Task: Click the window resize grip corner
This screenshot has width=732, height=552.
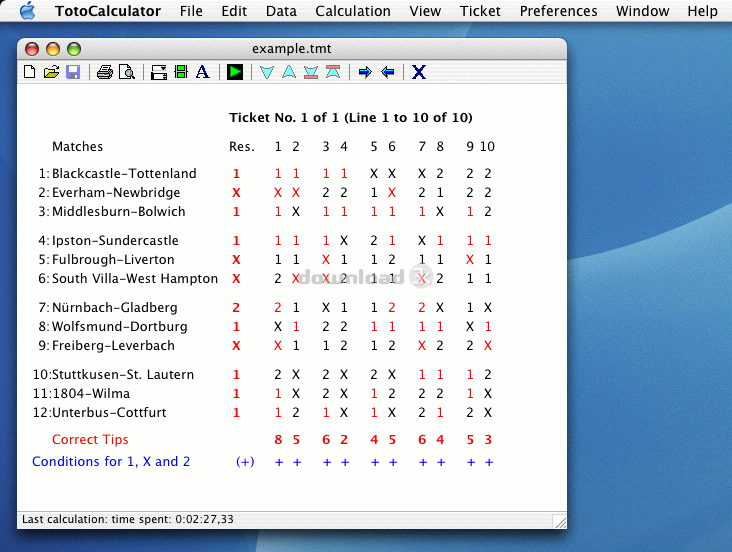Action: pyautogui.click(x=560, y=522)
